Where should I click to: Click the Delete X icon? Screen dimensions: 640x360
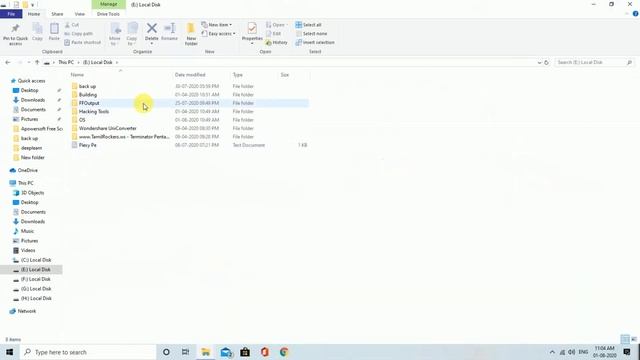coord(151,28)
